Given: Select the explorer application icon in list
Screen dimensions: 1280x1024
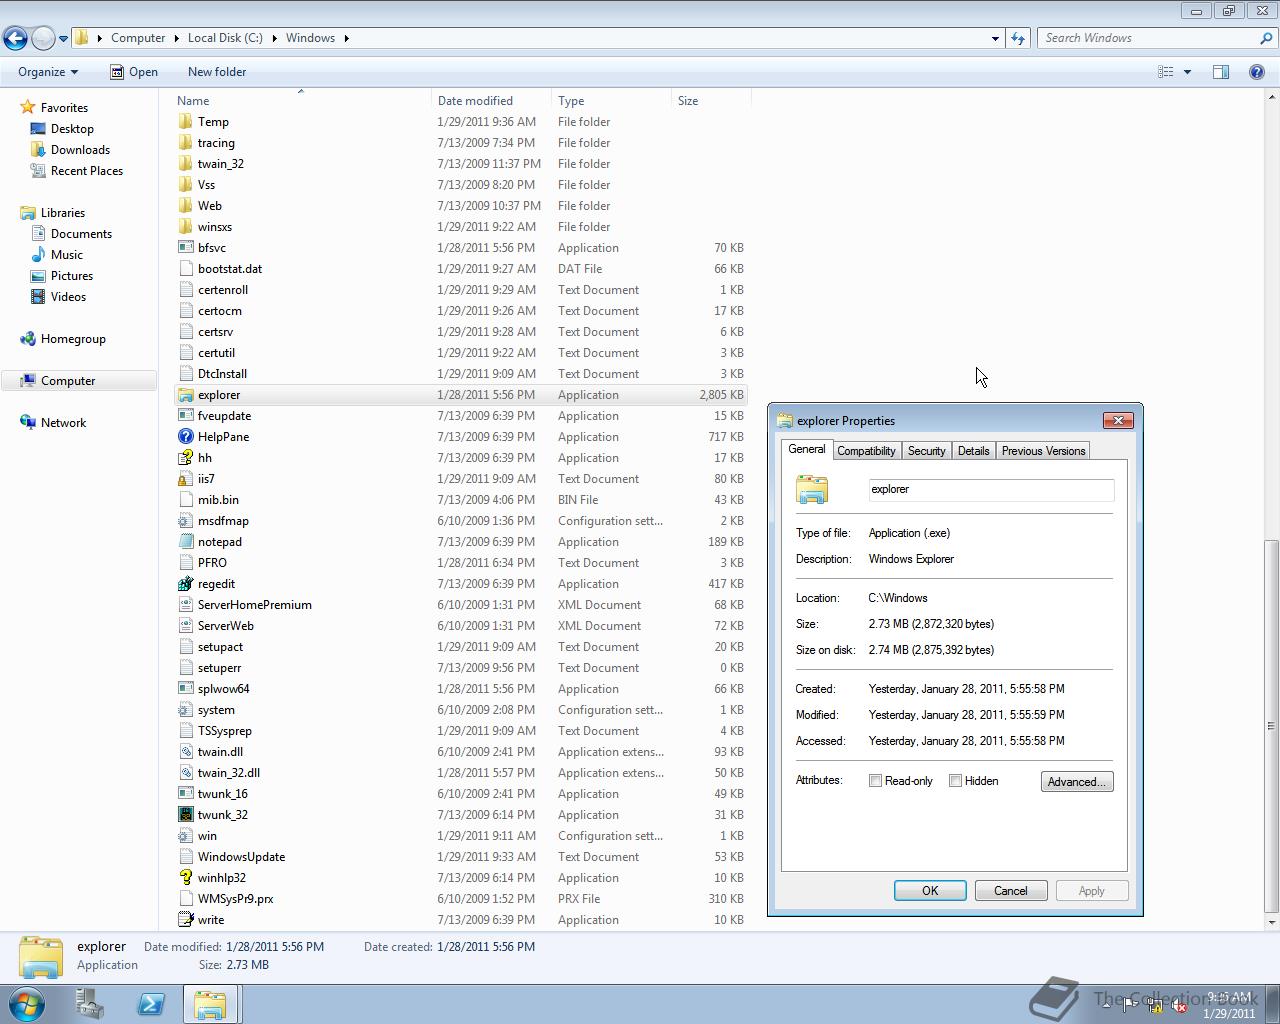Looking at the screenshot, I should click(185, 395).
